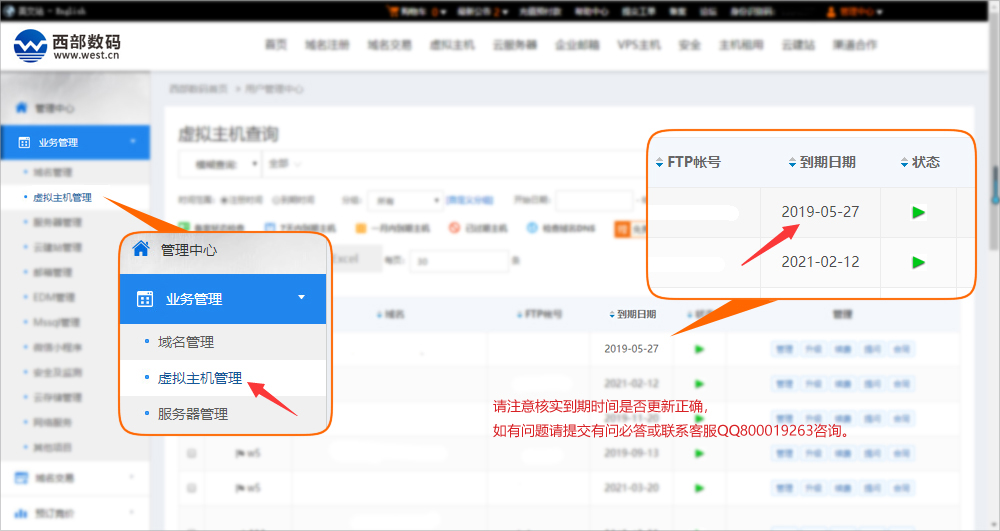The height and width of the screenshot is (531, 1000).
Task: Click green status arrow for 2019-05-27 in callout
Action: (918, 212)
